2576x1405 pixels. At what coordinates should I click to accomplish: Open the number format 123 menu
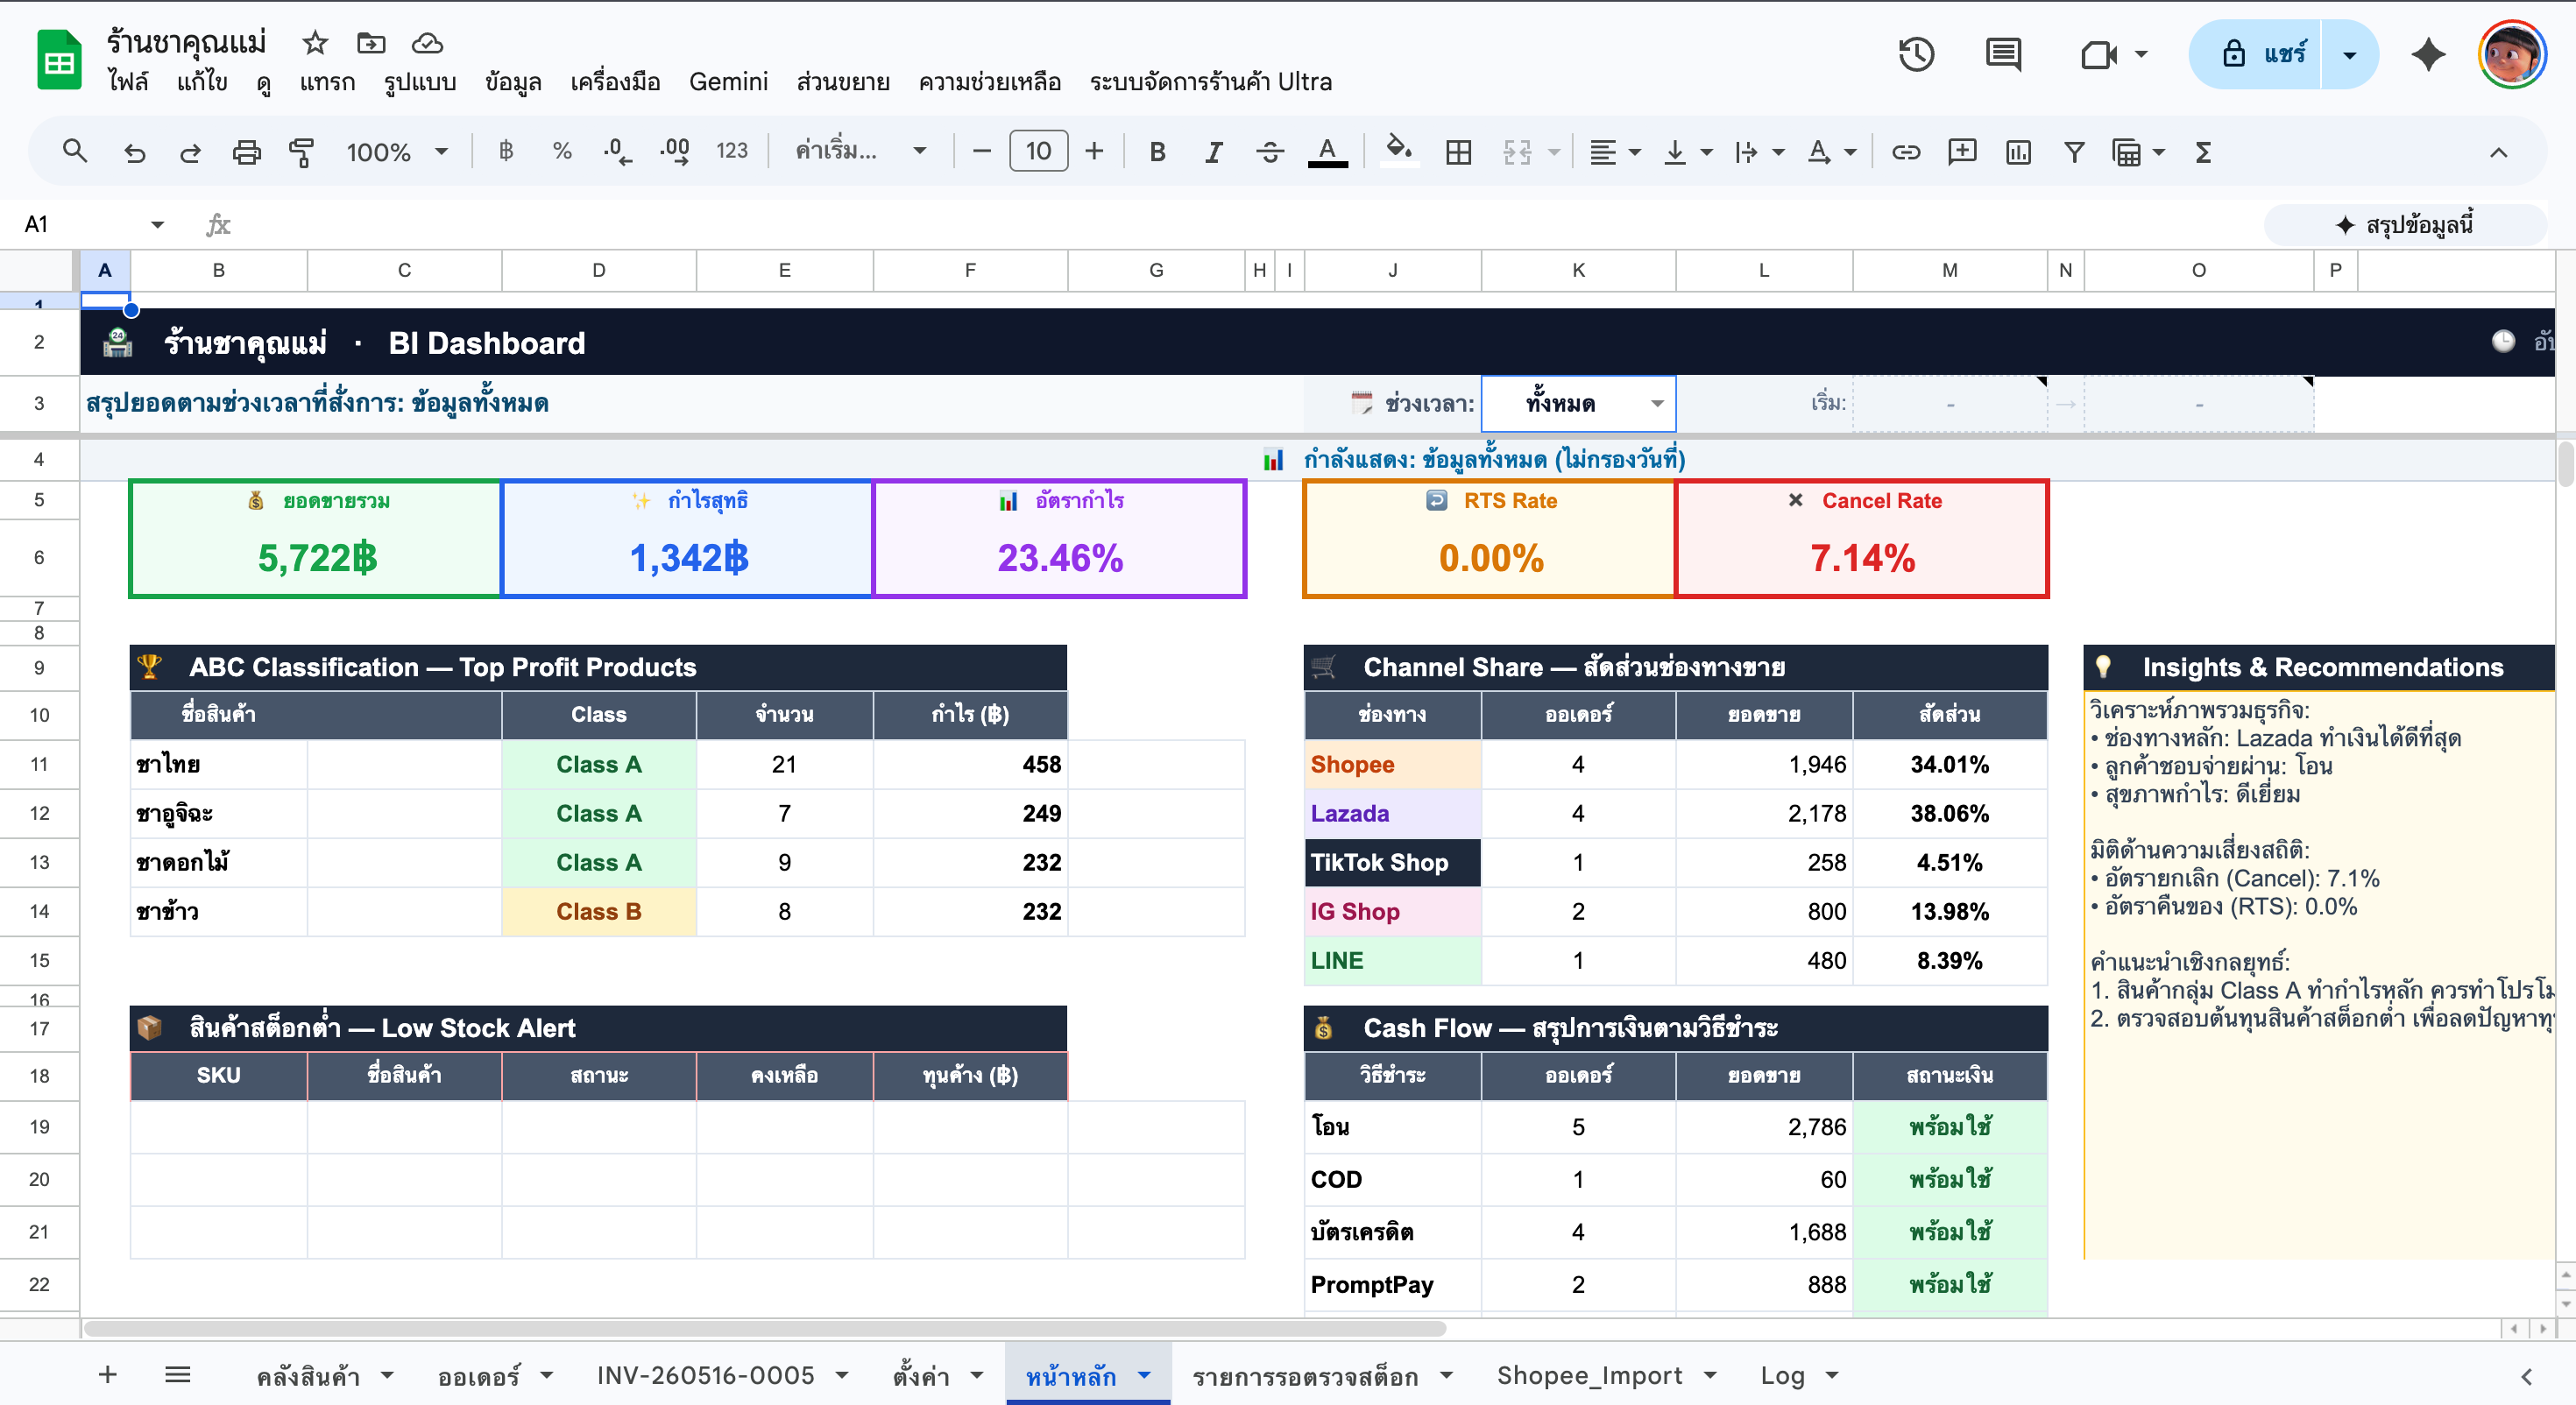732,152
